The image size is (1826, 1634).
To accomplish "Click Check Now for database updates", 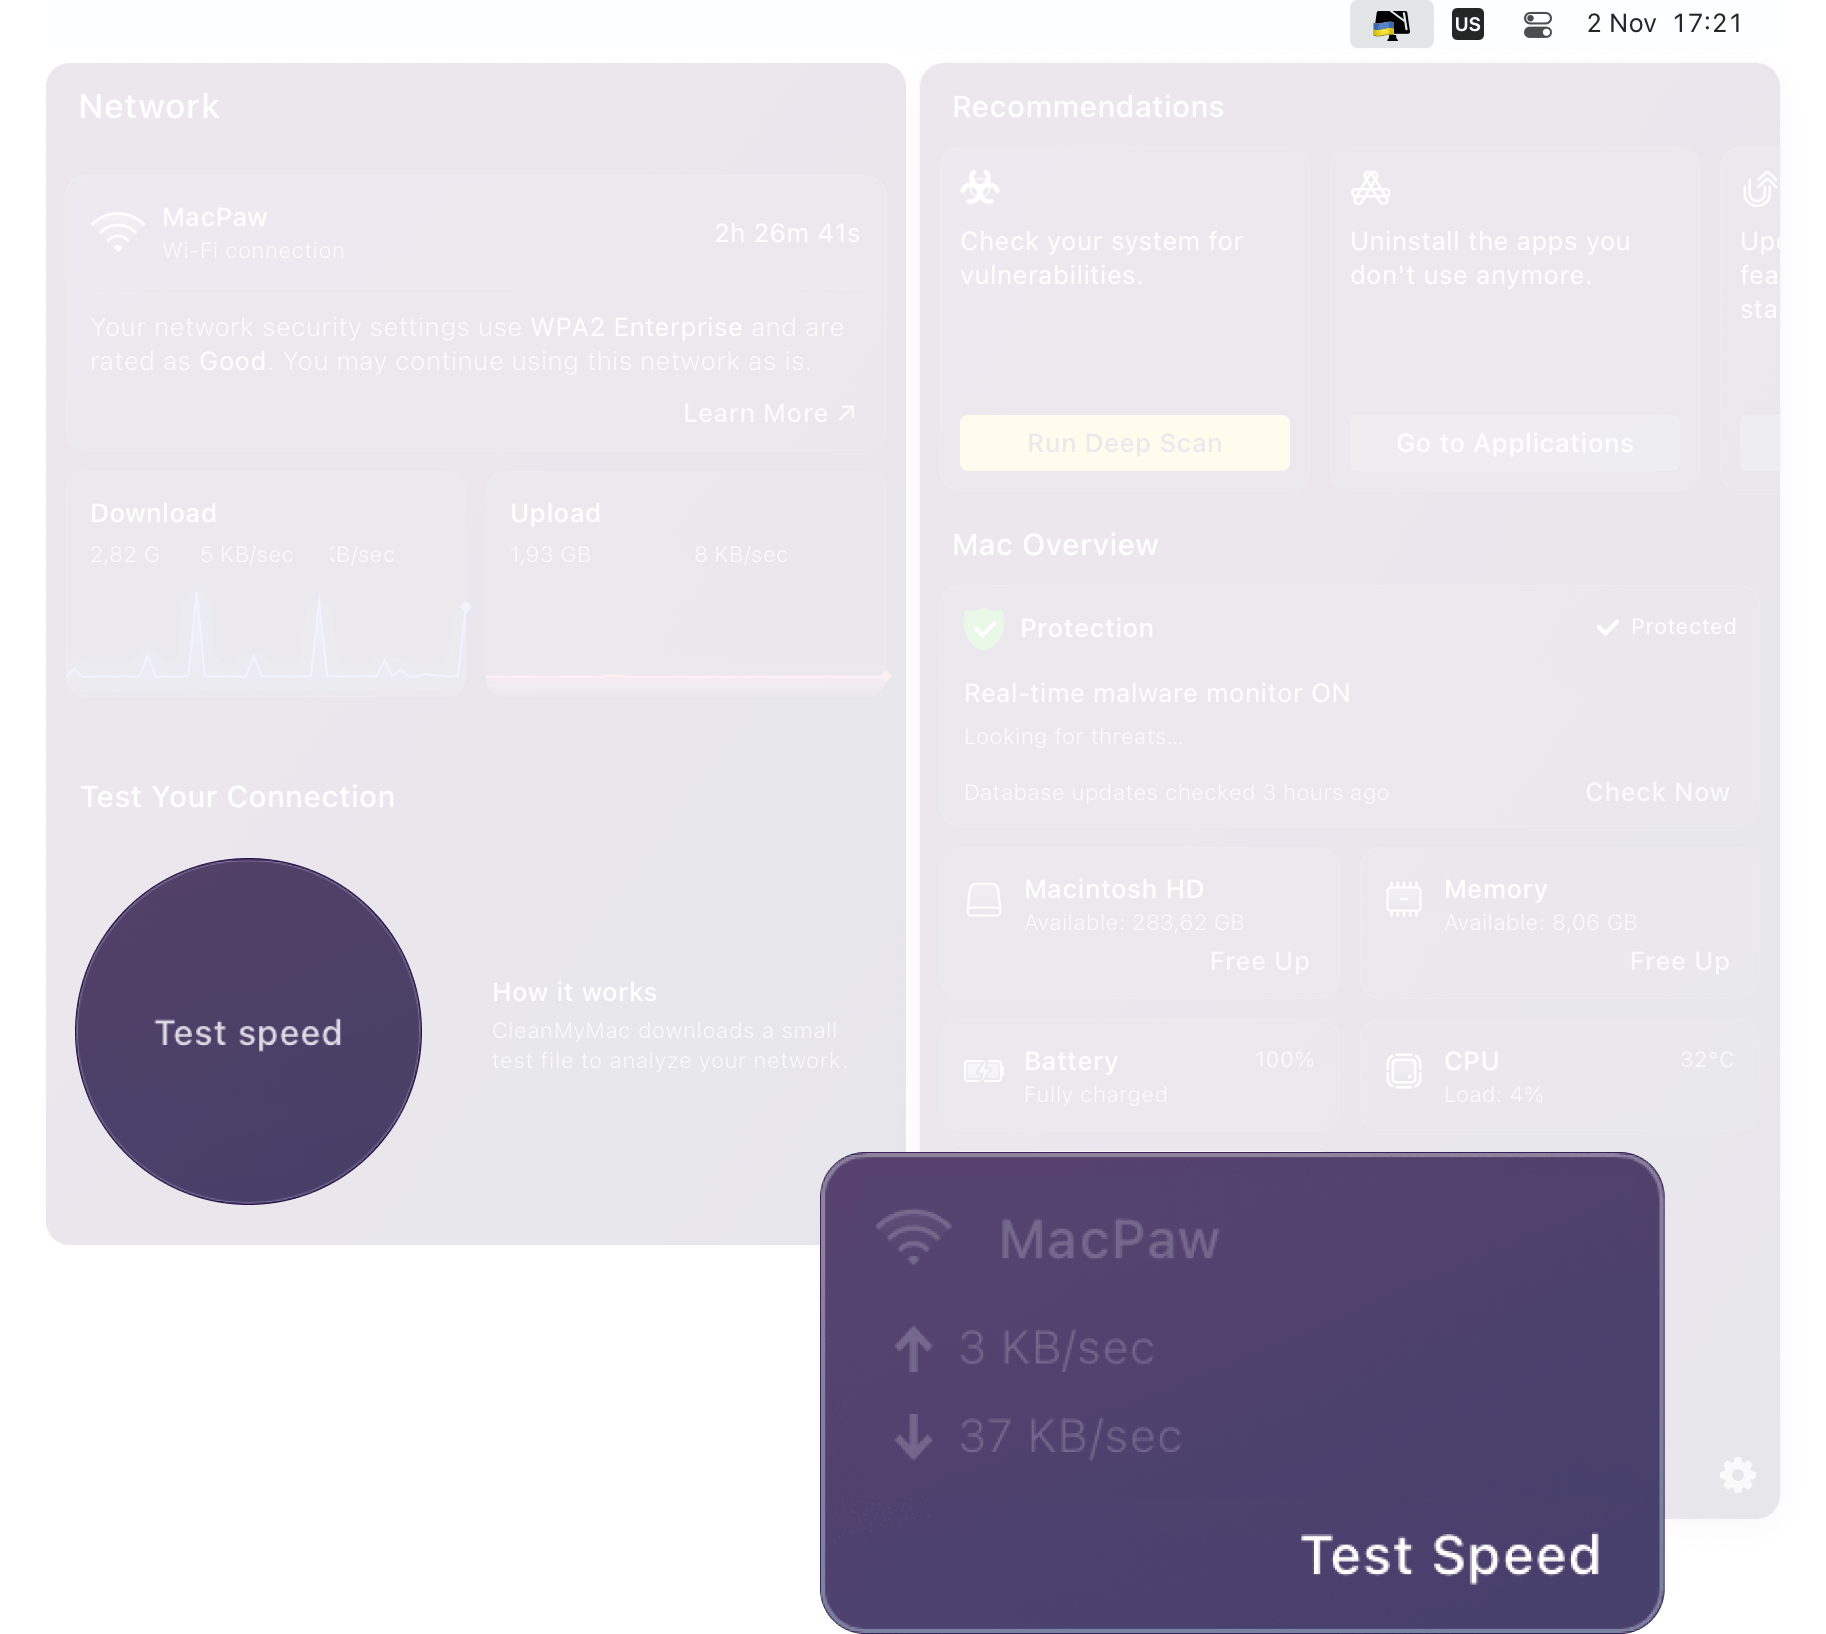I will (x=1657, y=792).
